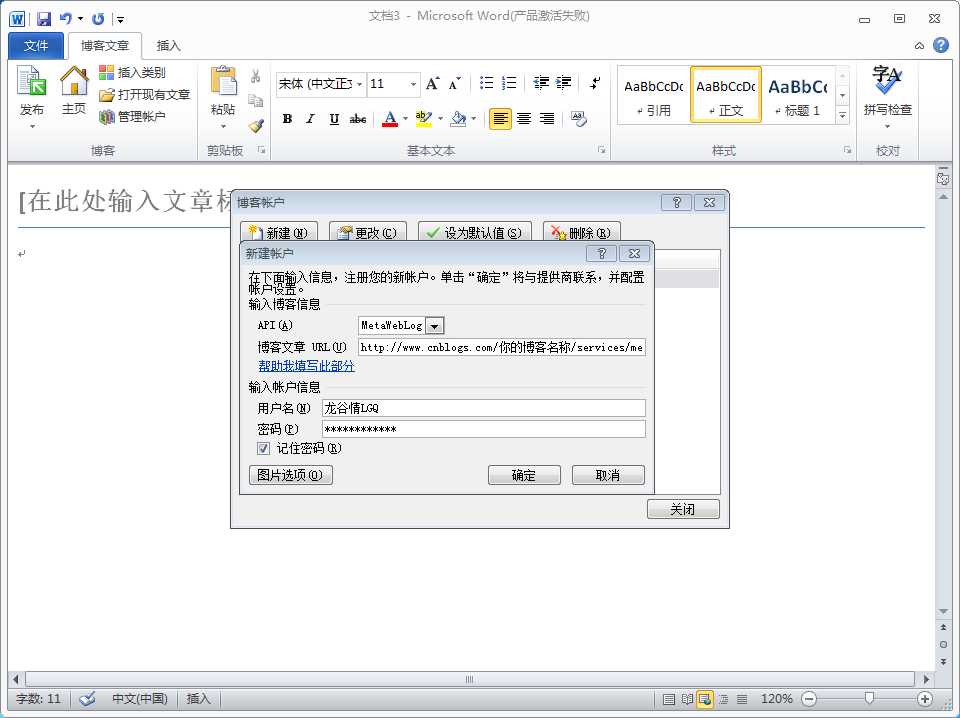Open font color dropdown arrow
Viewport: 960px width, 718px height.
pyautogui.click(x=405, y=119)
